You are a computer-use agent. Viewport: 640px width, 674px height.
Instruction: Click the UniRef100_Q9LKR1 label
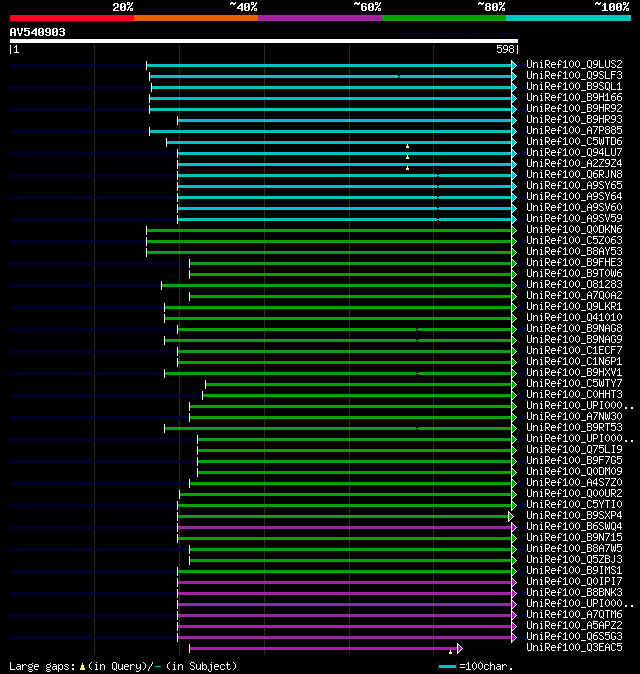point(574,306)
